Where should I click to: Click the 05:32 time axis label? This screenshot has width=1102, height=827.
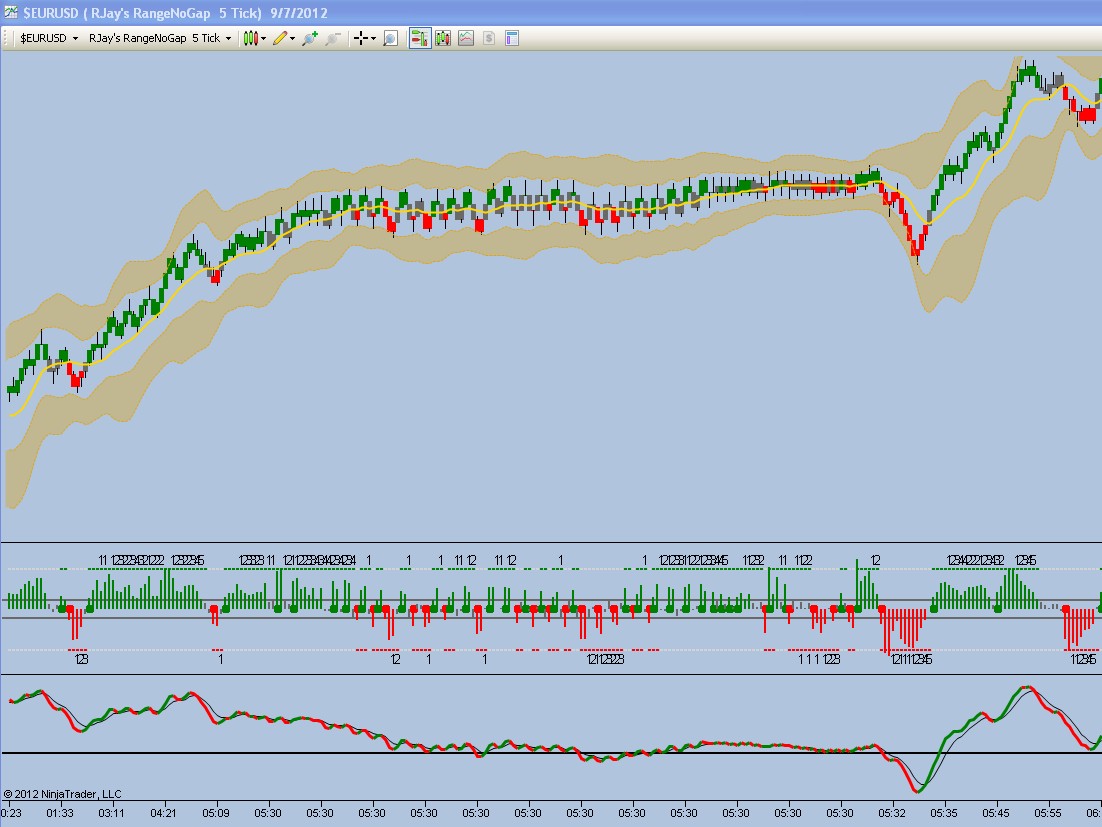point(892,813)
